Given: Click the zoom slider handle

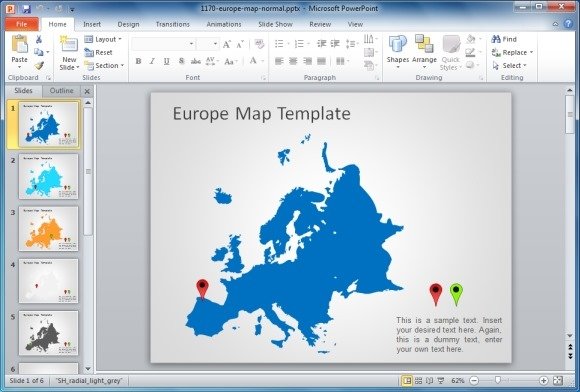Looking at the screenshot, I should point(498,380).
